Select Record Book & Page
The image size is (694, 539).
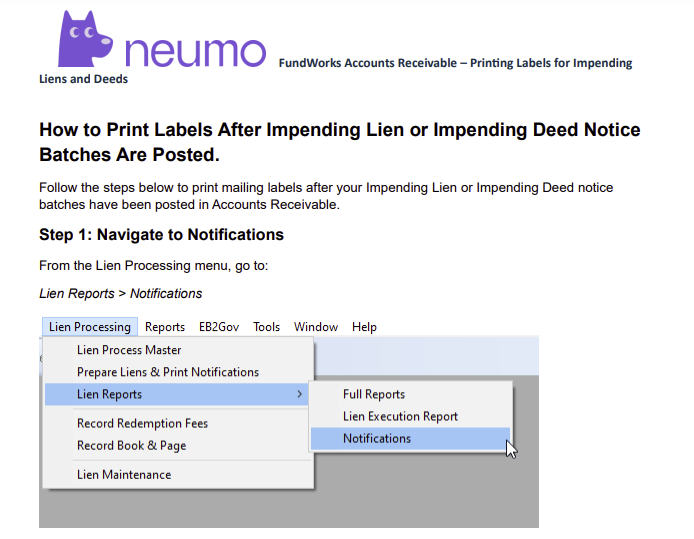click(131, 445)
